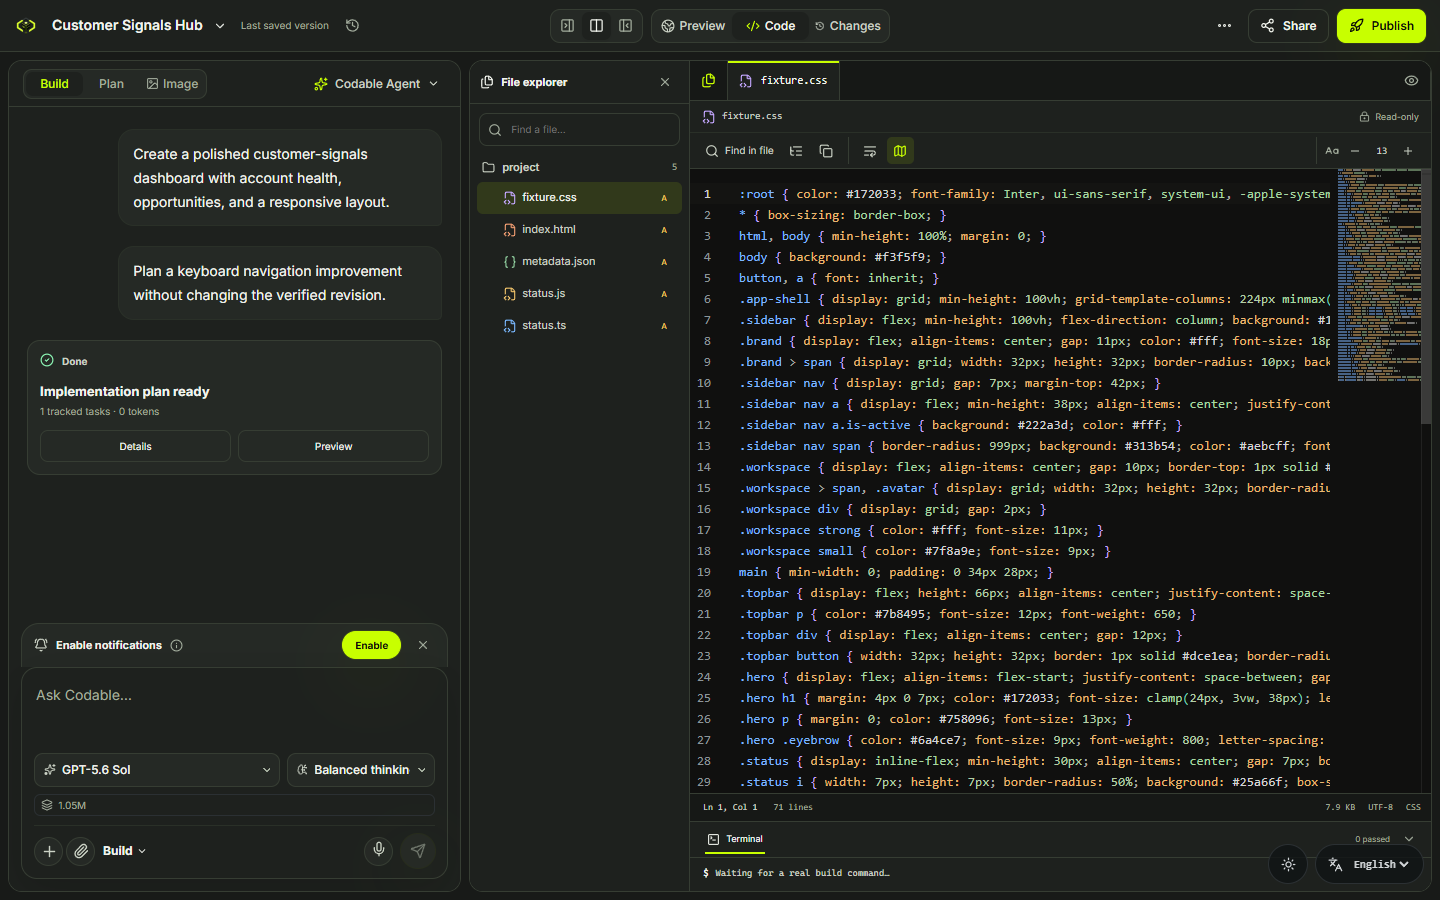
Task: Click the plus add button in chat
Action: point(49,851)
